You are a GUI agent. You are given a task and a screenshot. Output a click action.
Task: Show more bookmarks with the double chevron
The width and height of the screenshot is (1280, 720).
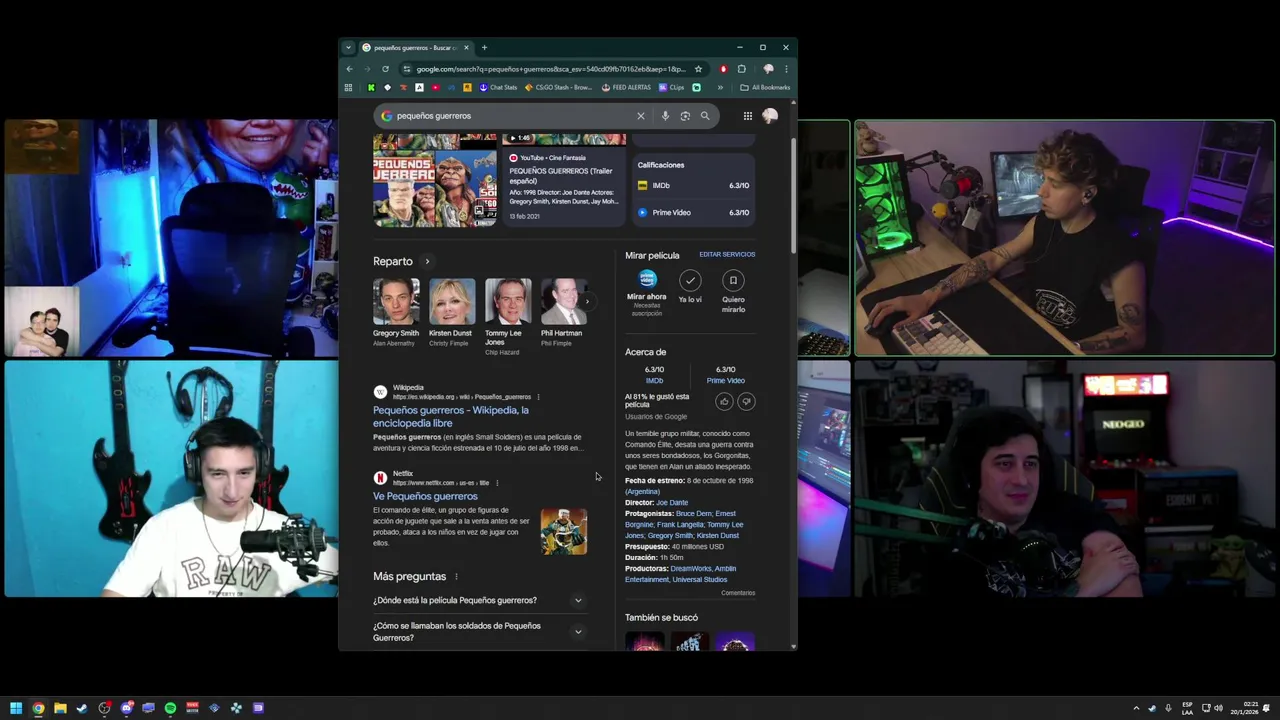[720, 87]
